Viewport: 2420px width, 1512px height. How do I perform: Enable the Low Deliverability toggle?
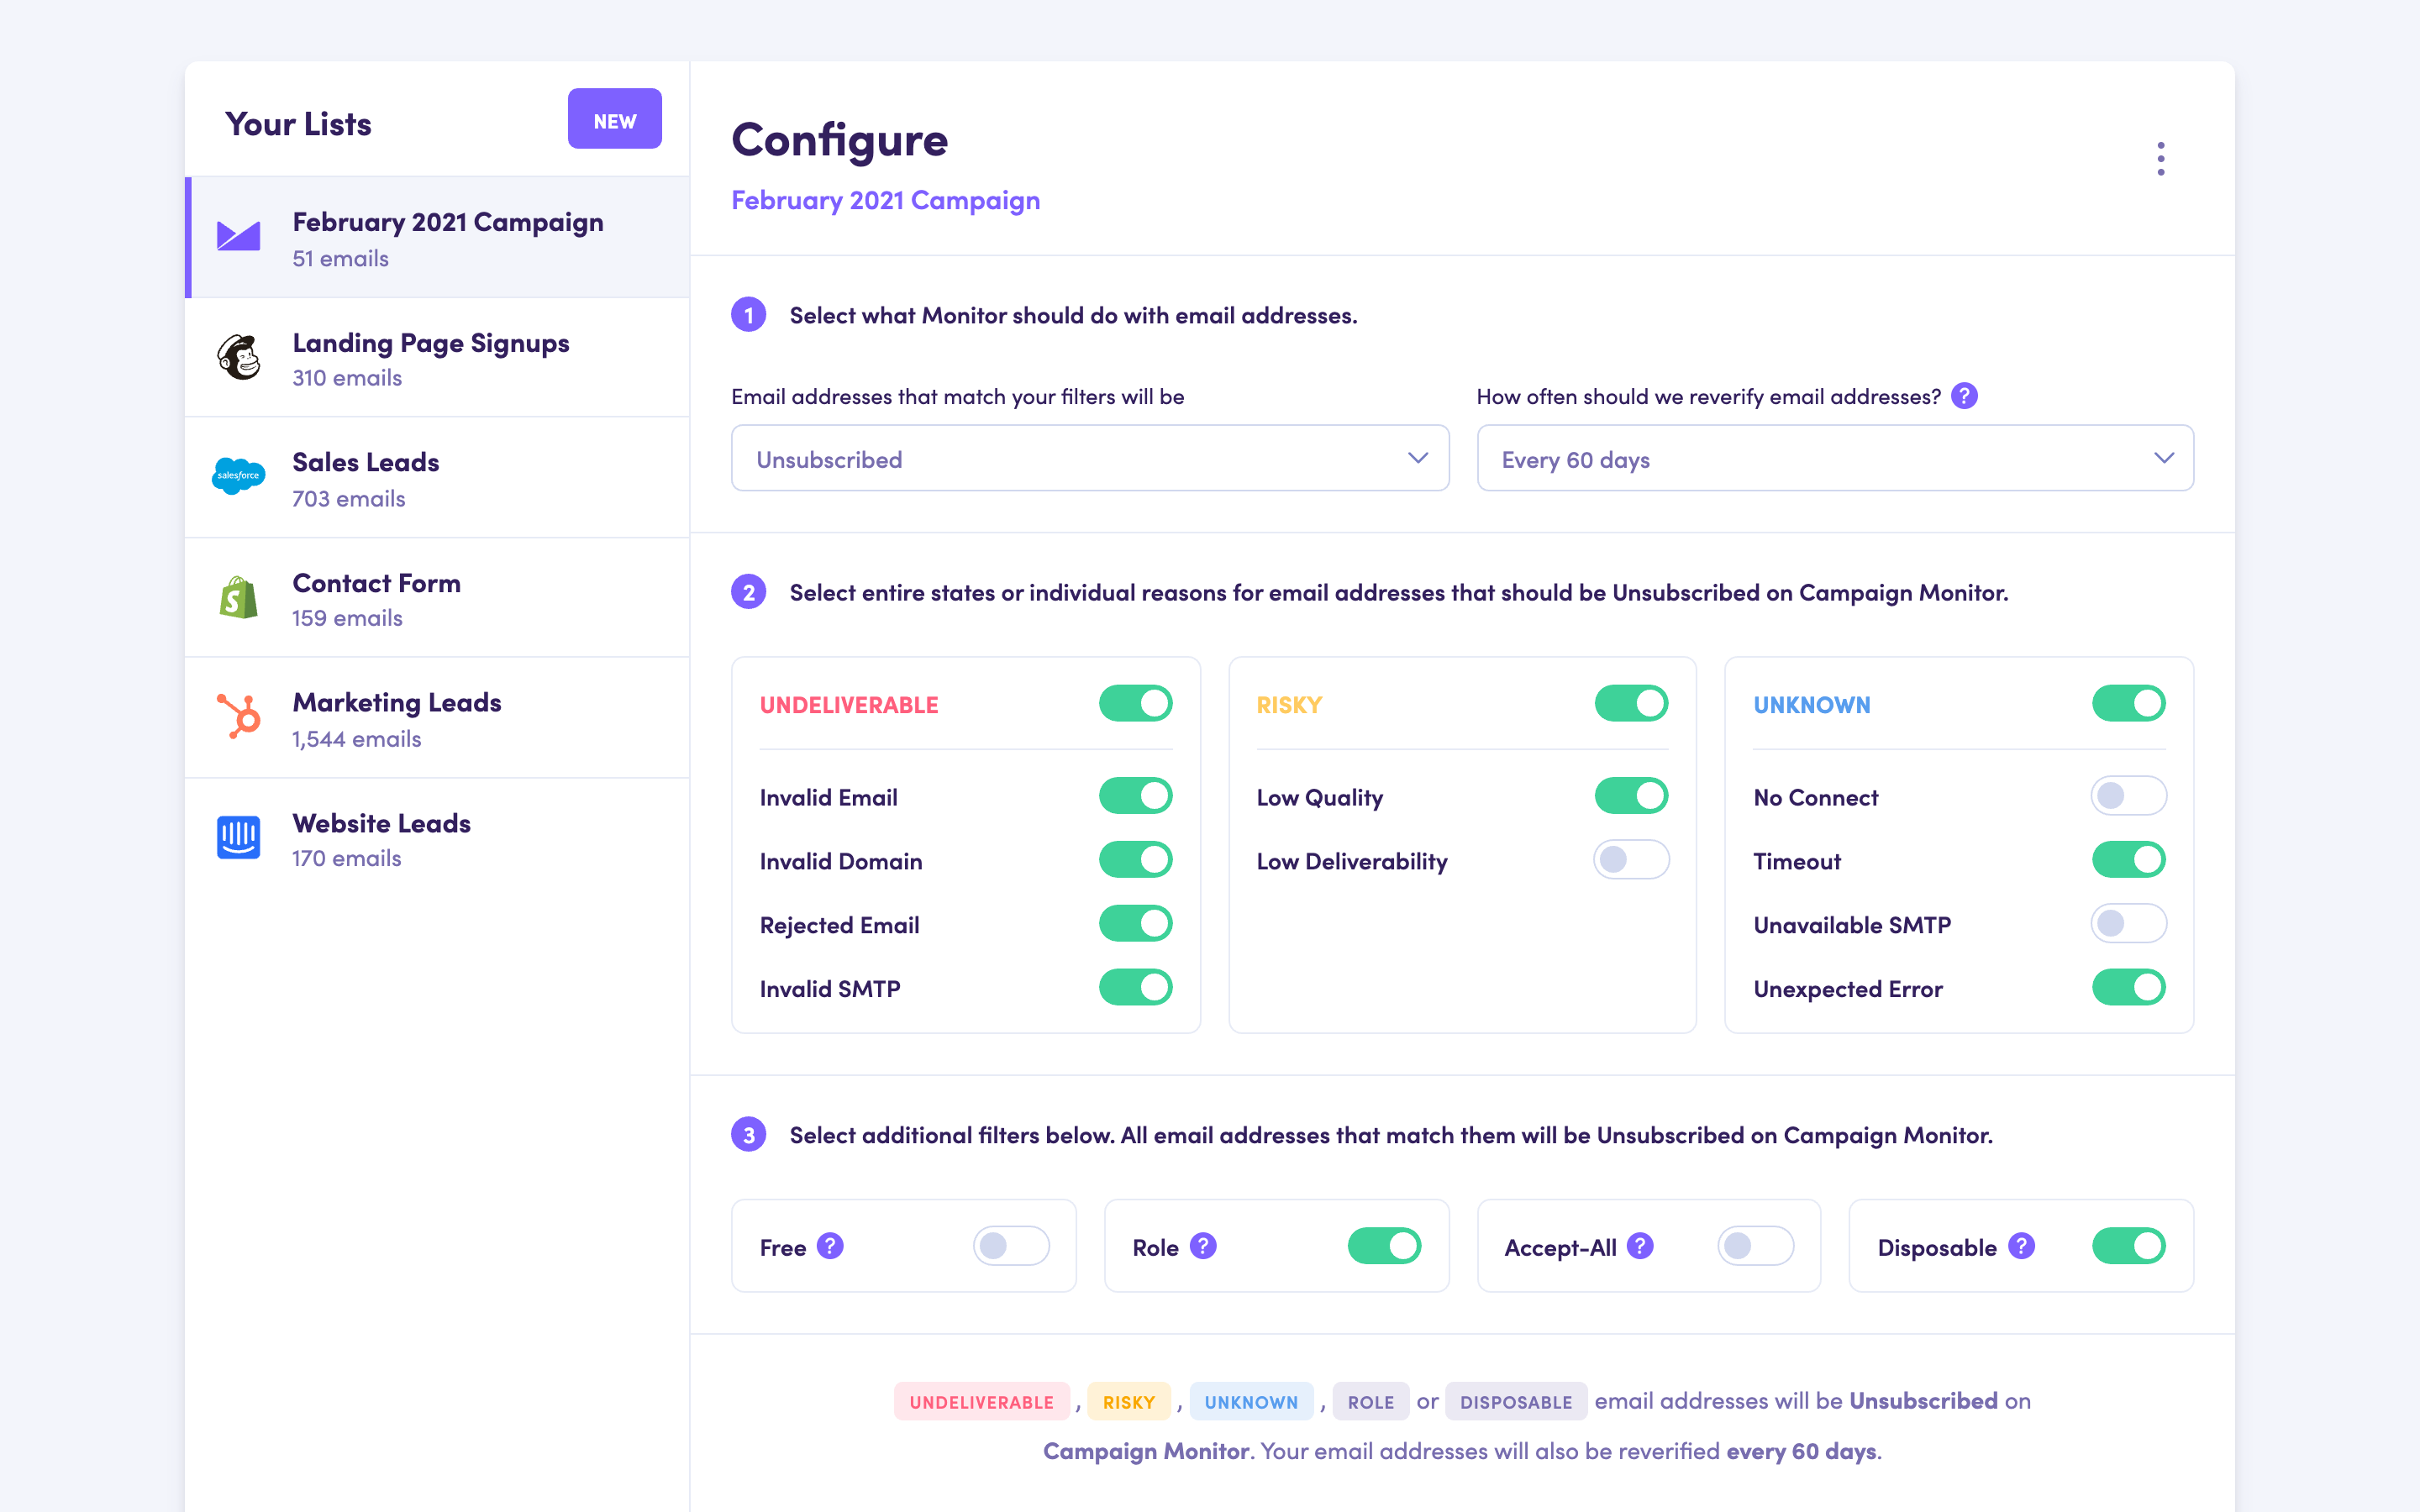pyautogui.click(x=1630, y=860)
